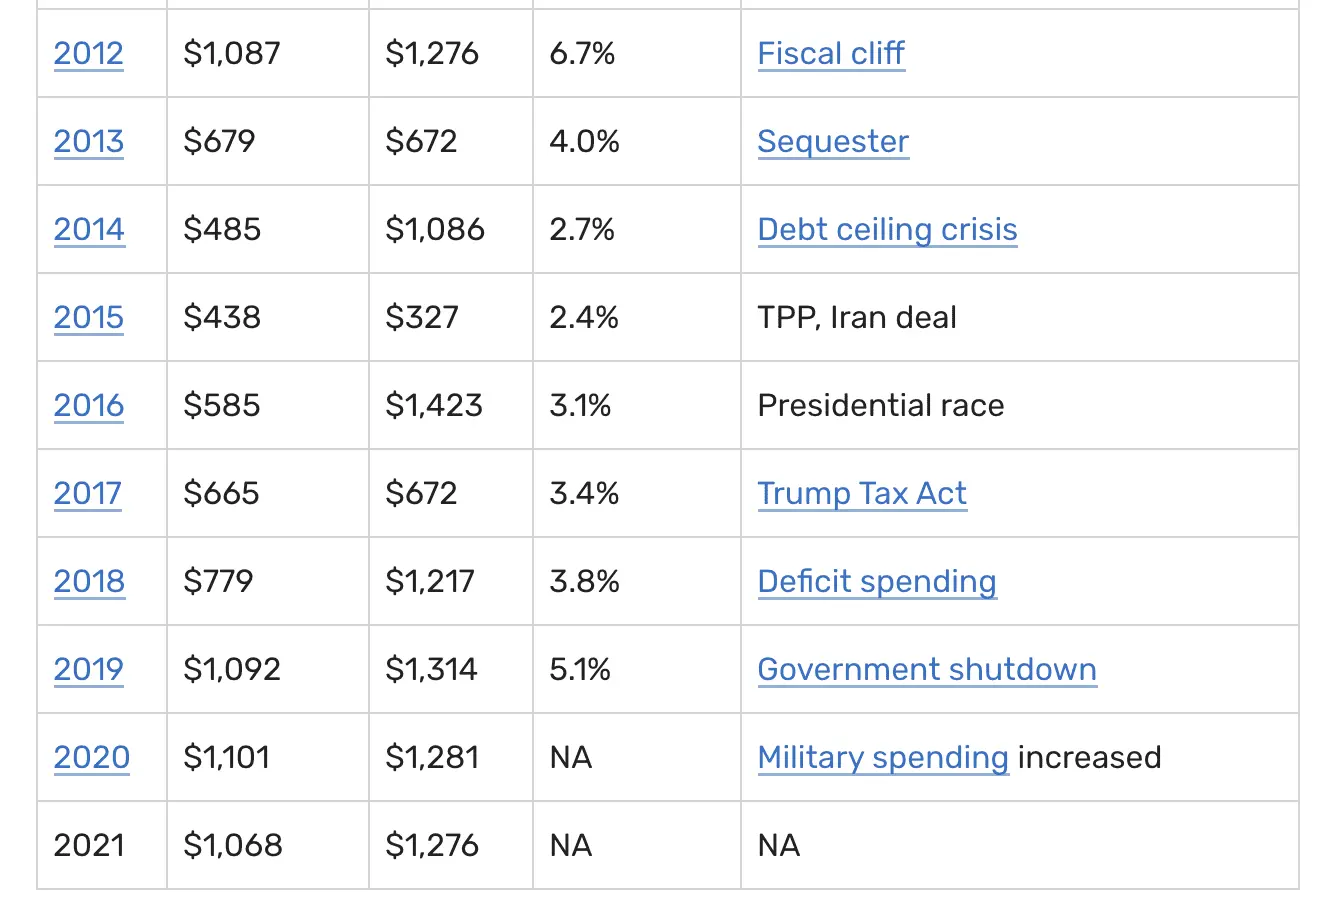
Task: Click the 2014 year link
Action: pyautogui.click(x=89, y=230)
